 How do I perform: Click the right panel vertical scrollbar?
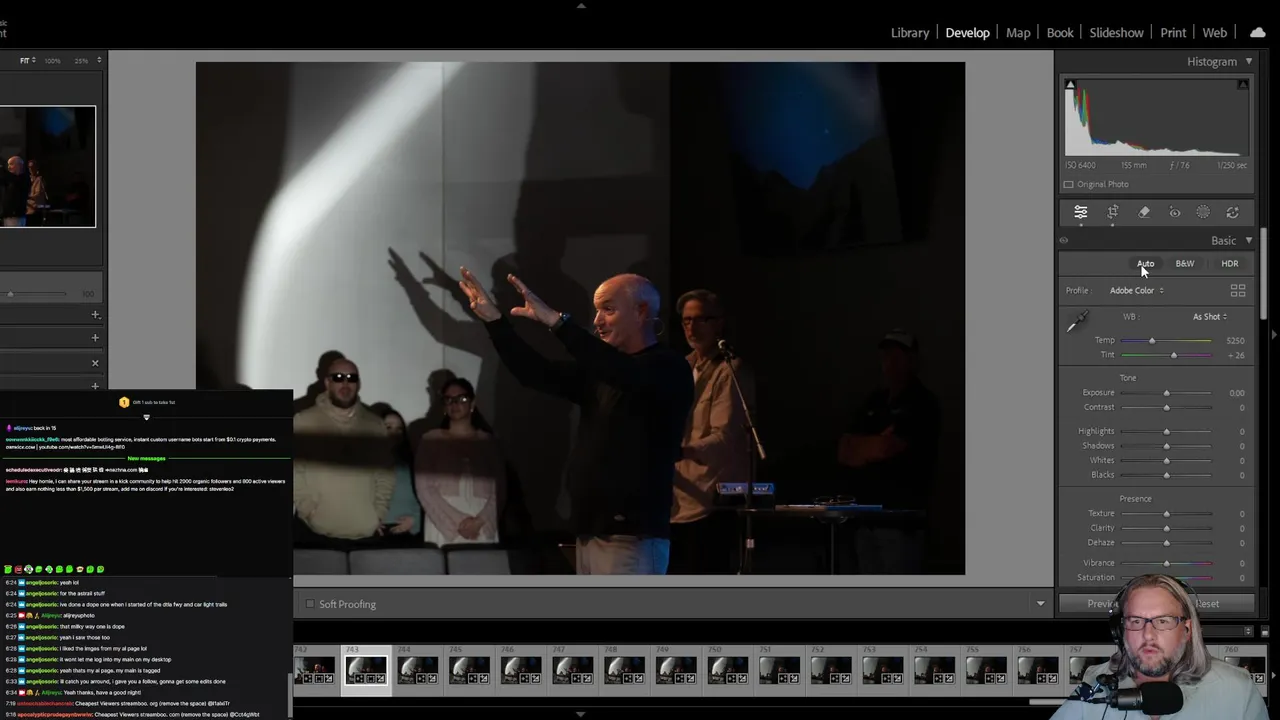(x=1265, y=275)
